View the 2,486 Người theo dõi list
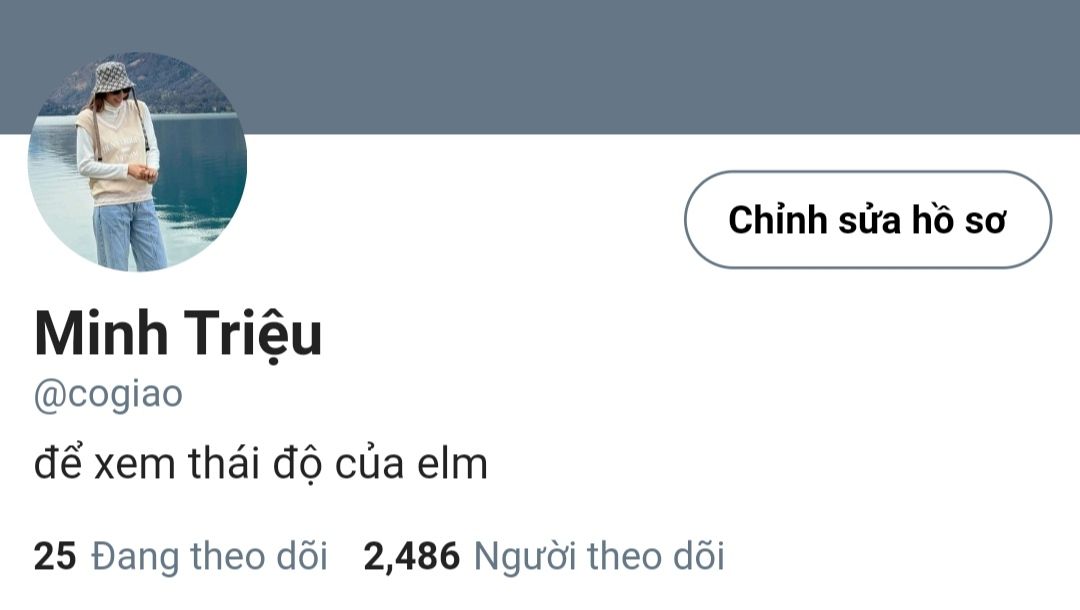Image resolution: width=1080 pixels, height=610 pixels. pos(544,556)
